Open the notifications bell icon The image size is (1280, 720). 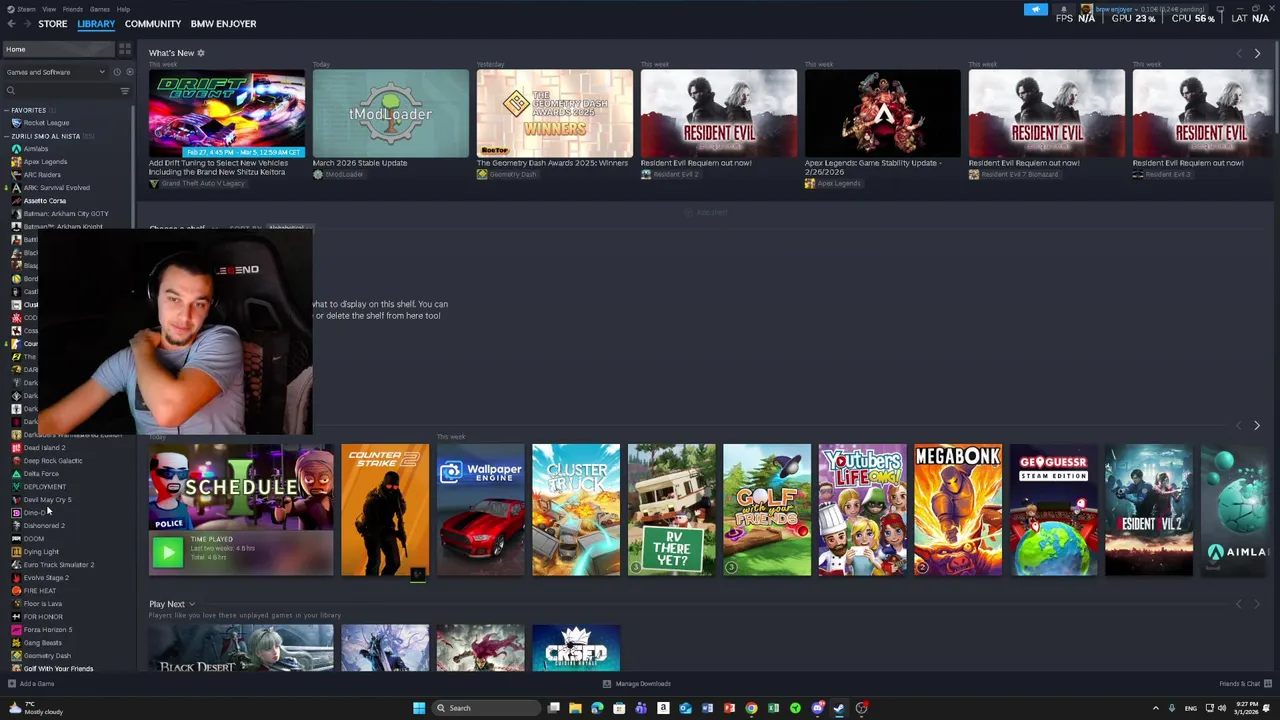1063,10
